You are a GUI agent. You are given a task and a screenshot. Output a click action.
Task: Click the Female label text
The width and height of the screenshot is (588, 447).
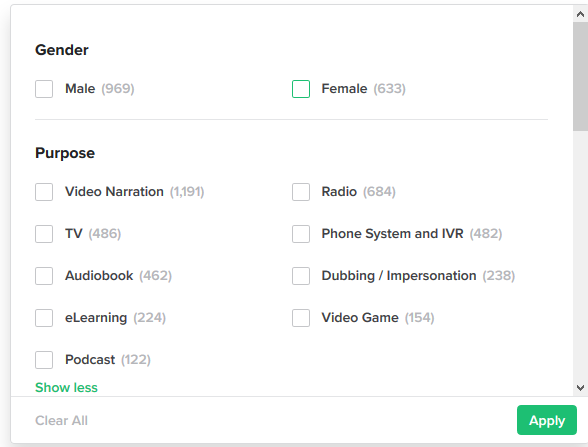tap(344, 88)
